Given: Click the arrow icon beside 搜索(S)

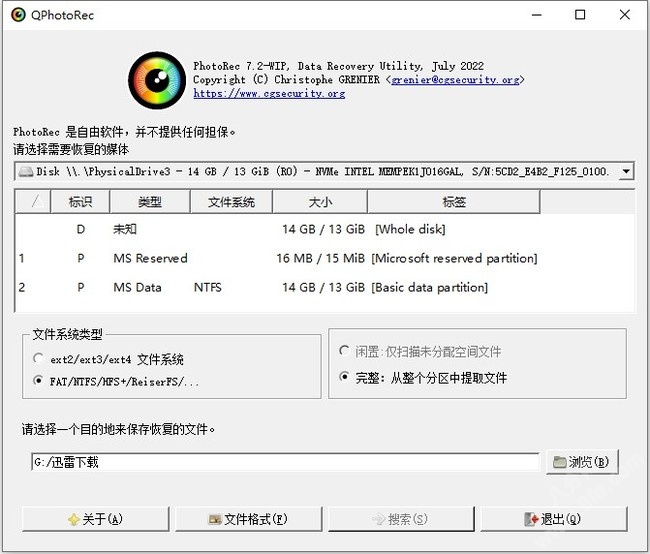Looking at the screenshot, I should click(x=378, y=519).
